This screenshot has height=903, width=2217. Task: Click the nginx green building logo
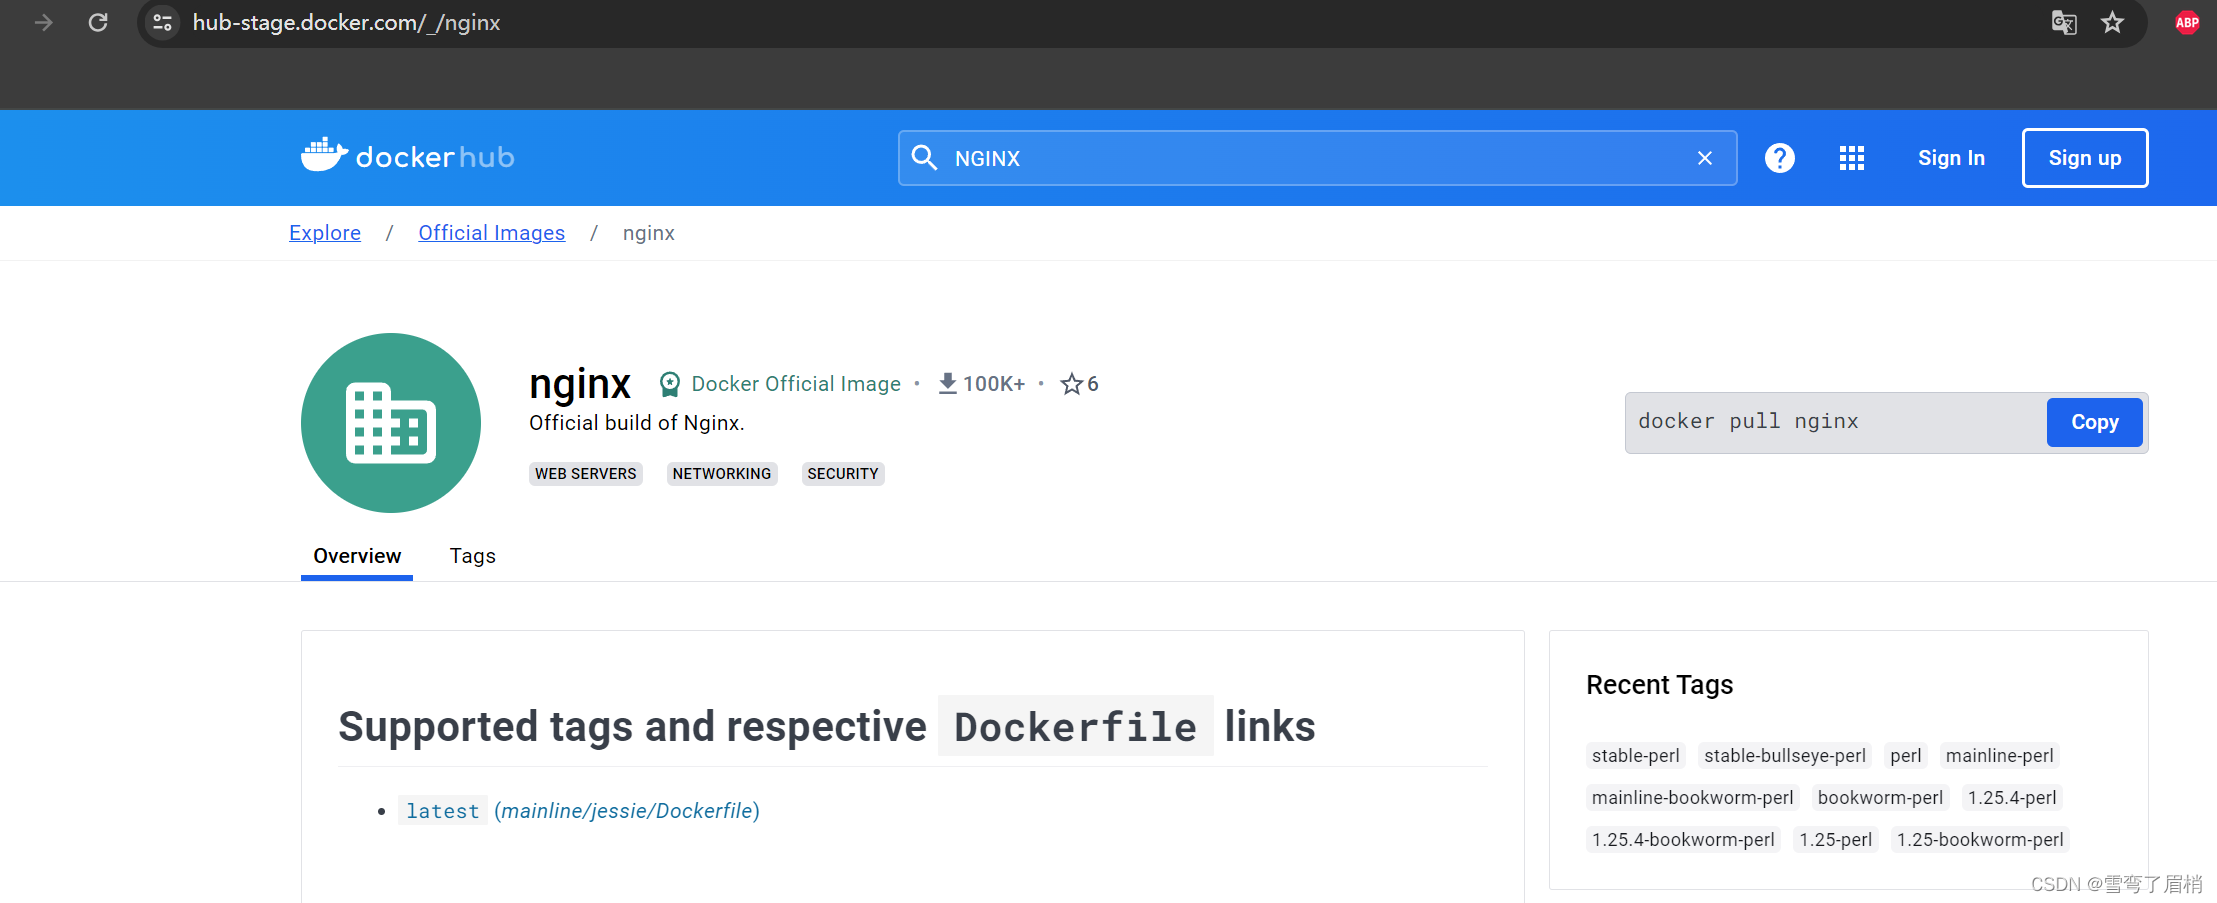391,423
